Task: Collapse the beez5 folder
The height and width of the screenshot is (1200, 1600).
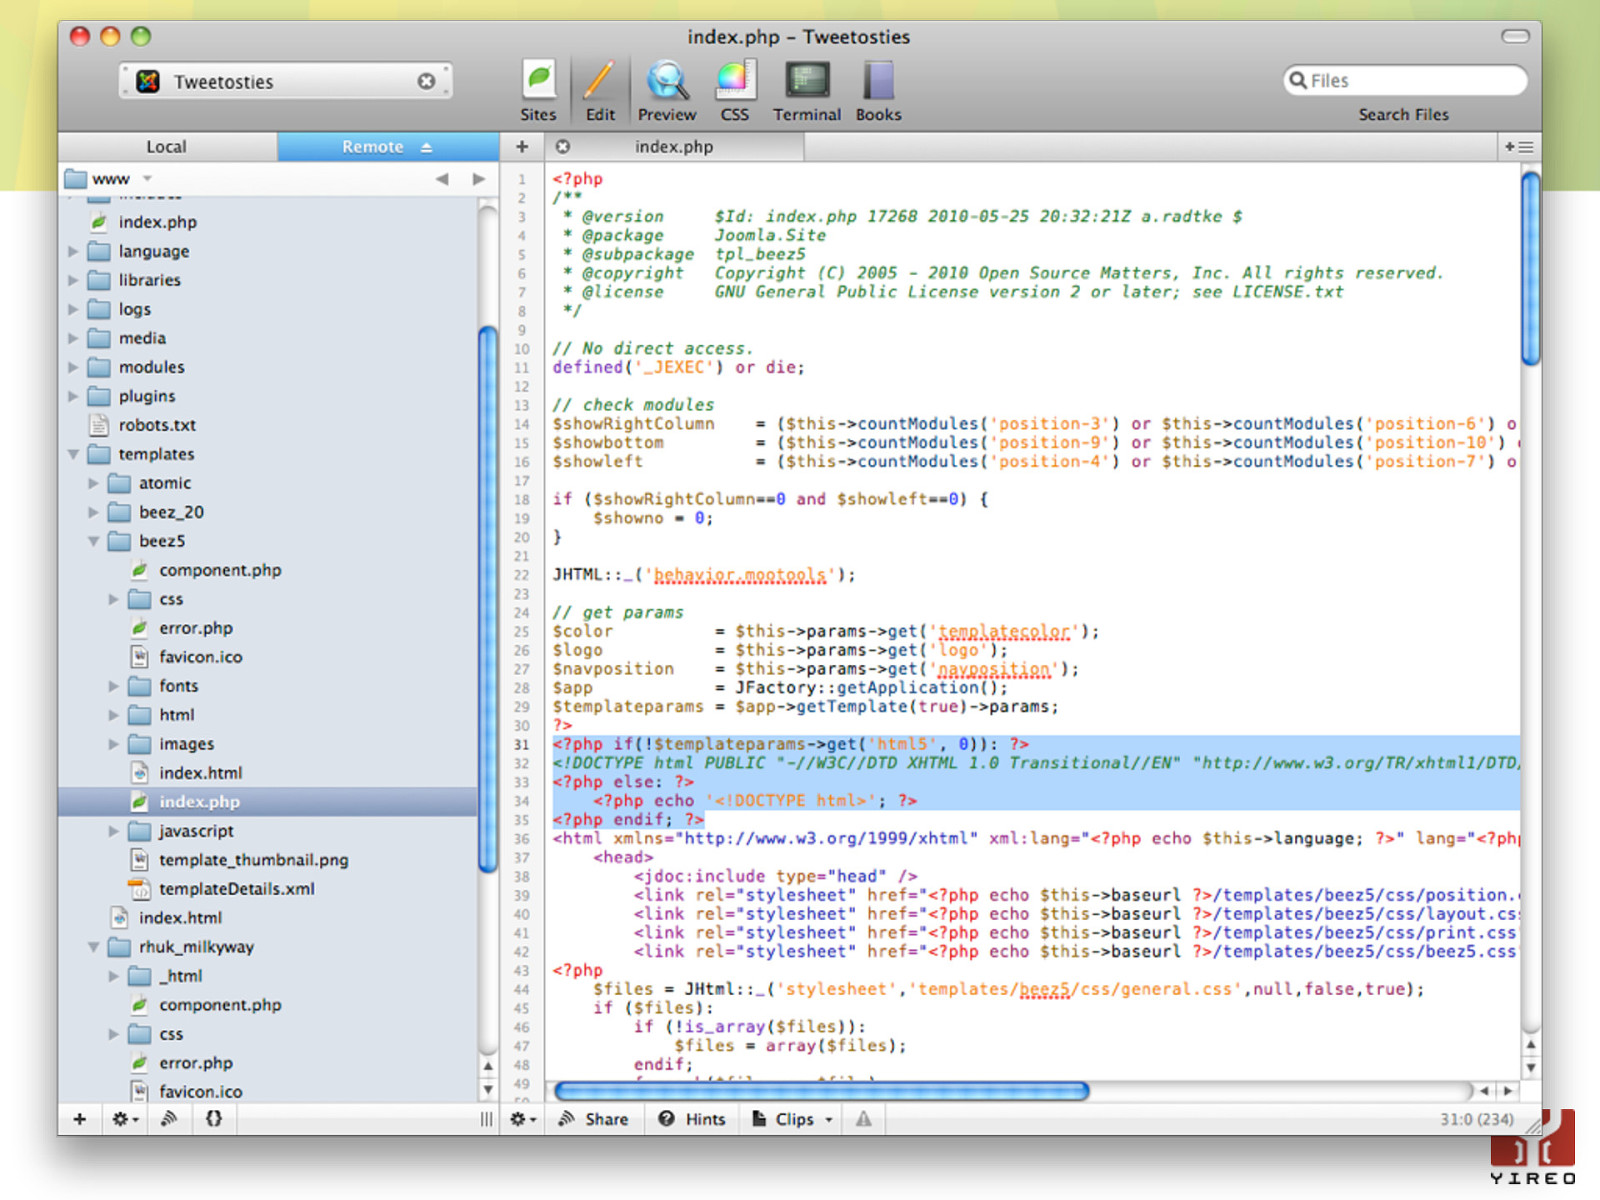Action: (x=93, y=541)
